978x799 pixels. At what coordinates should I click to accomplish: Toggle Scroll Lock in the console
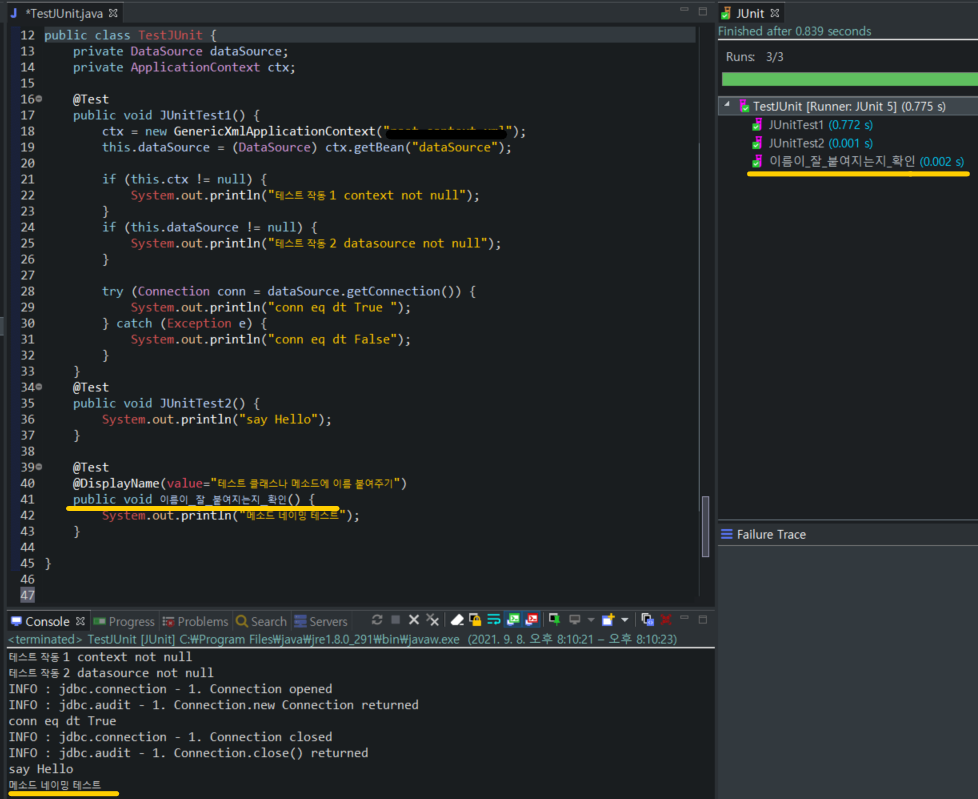click(475, 620)
